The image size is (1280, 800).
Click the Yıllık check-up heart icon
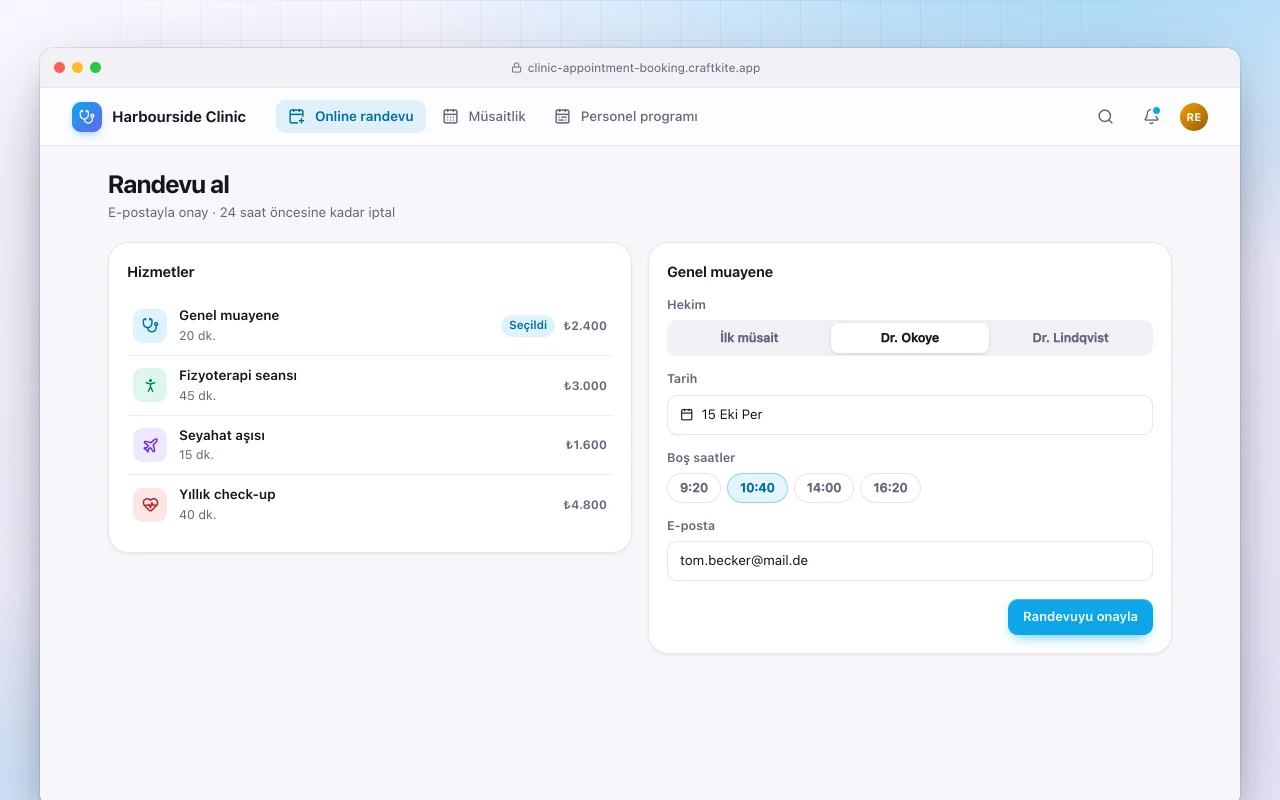coord(150,504)
